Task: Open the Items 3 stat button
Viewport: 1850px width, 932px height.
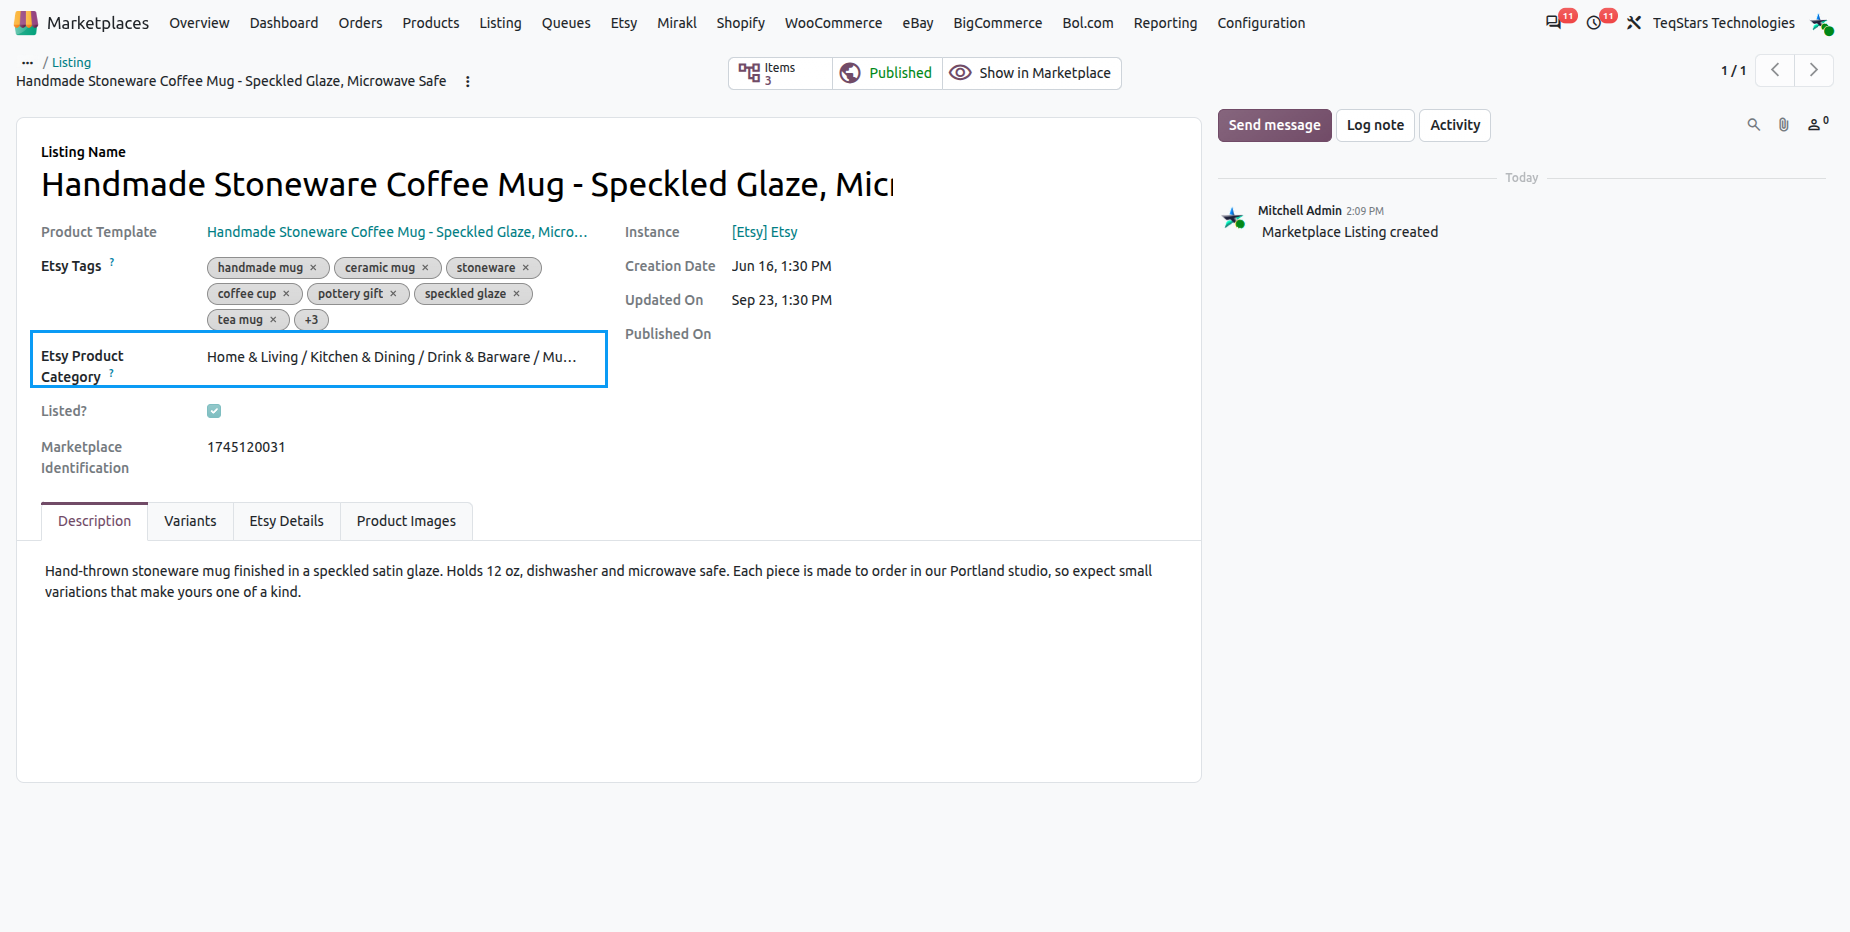Action: coord(780,73)
